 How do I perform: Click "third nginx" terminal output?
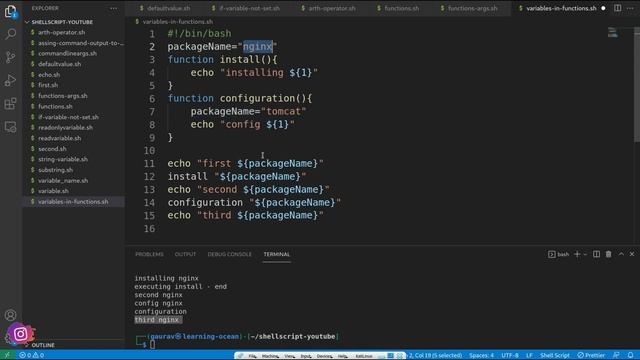click(x=157, y=320)
